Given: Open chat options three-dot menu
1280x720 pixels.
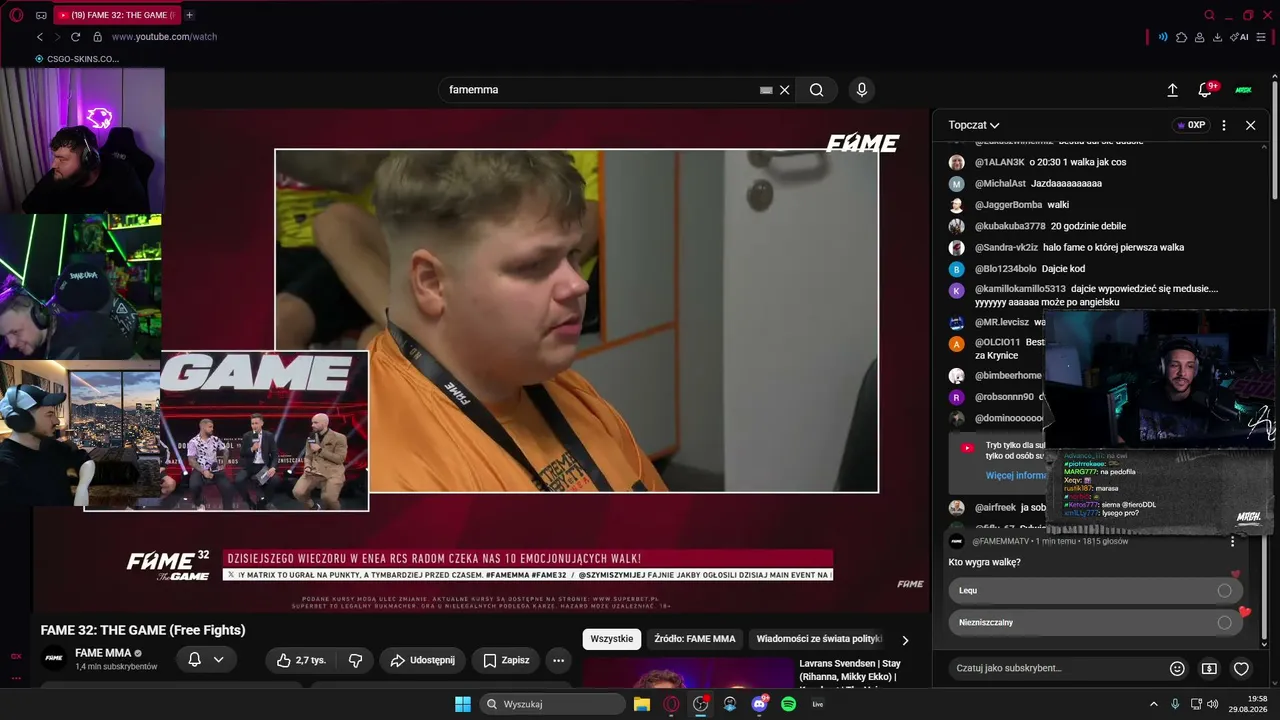Looking at the screenshot, I should click(1224, 125).
